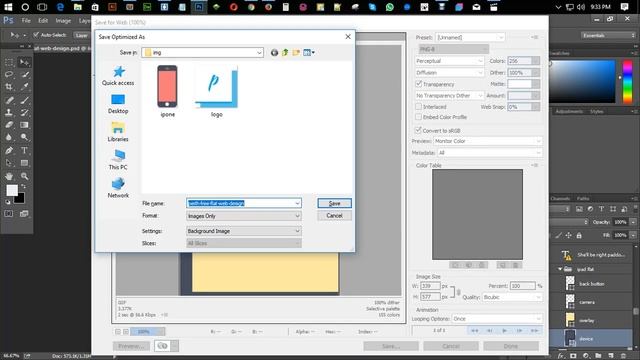640x360 pixels.
Task: Toggle Auto-Select checkbox in options bar
Action: pyautogui.click(x=36, y=35)
